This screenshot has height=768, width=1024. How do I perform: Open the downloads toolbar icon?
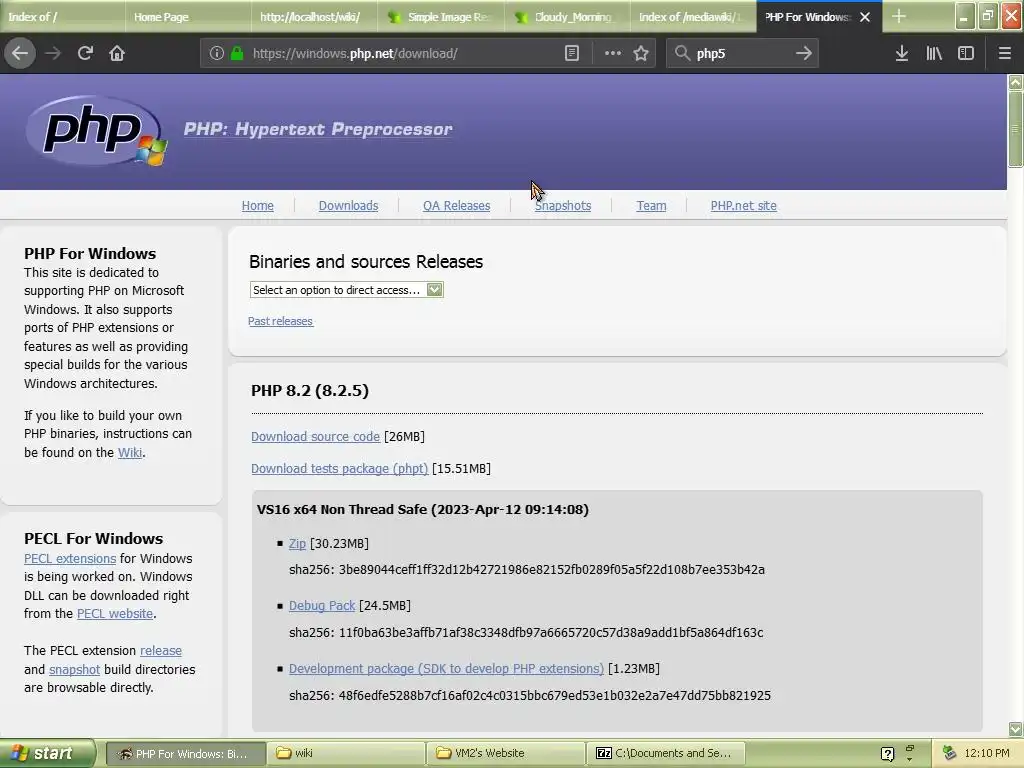click(x=901, y=53)
